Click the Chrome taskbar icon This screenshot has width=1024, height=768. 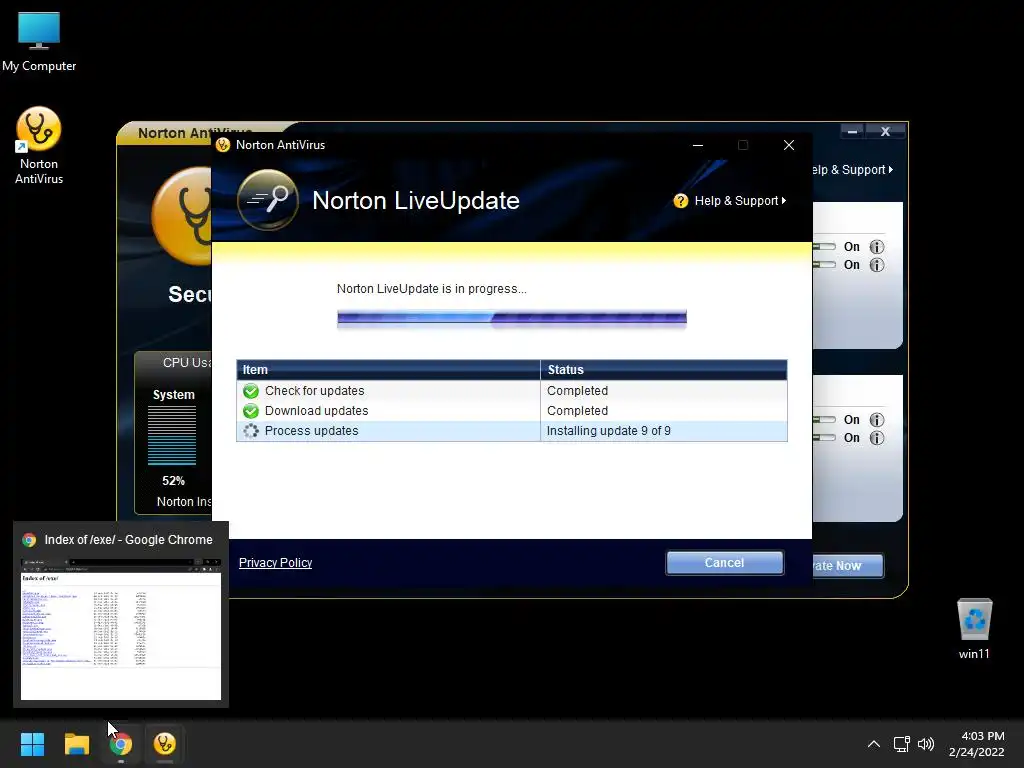(x=120, y=744)
